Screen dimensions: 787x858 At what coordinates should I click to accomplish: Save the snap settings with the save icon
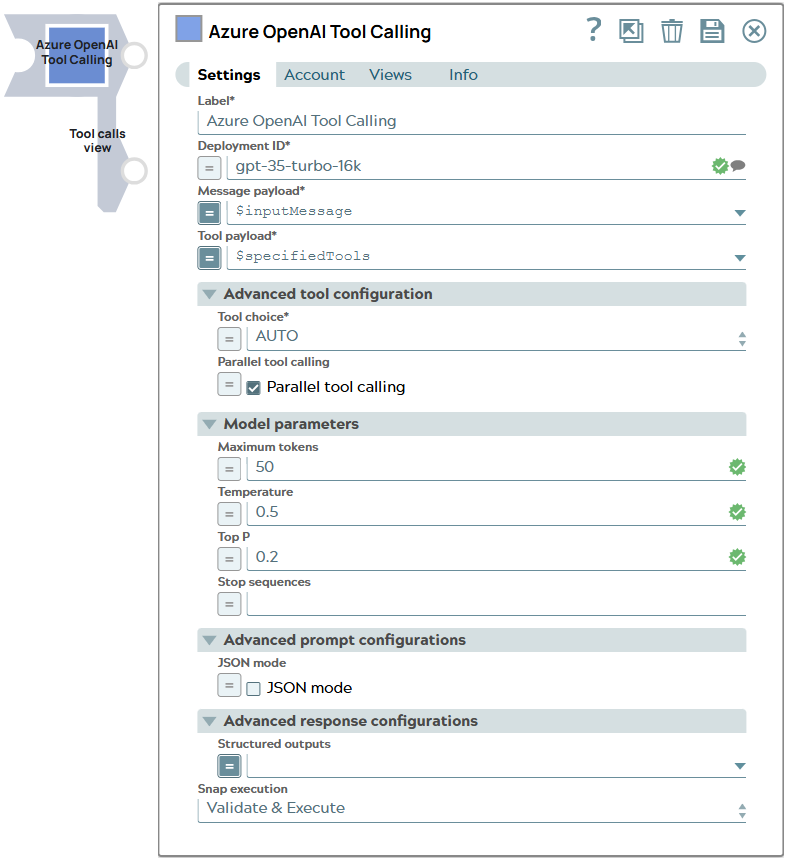[712, 30]
